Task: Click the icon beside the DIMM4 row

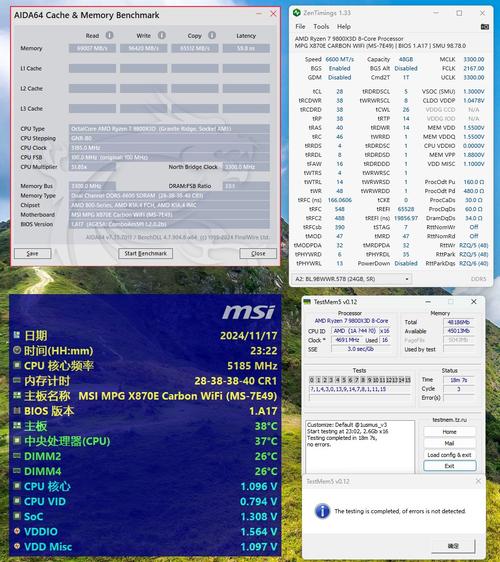Action: coord(17,471)
